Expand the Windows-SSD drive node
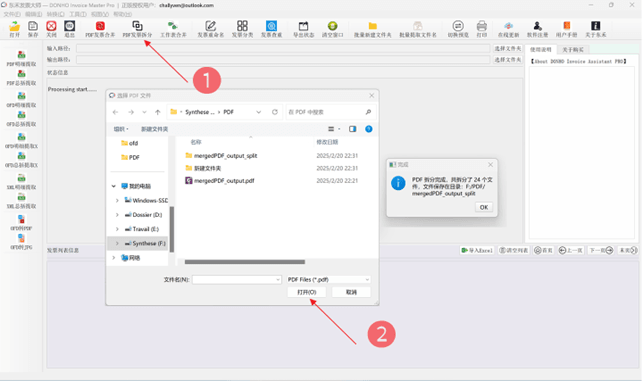This screenshot has height=381, width=643. [117, 201]
